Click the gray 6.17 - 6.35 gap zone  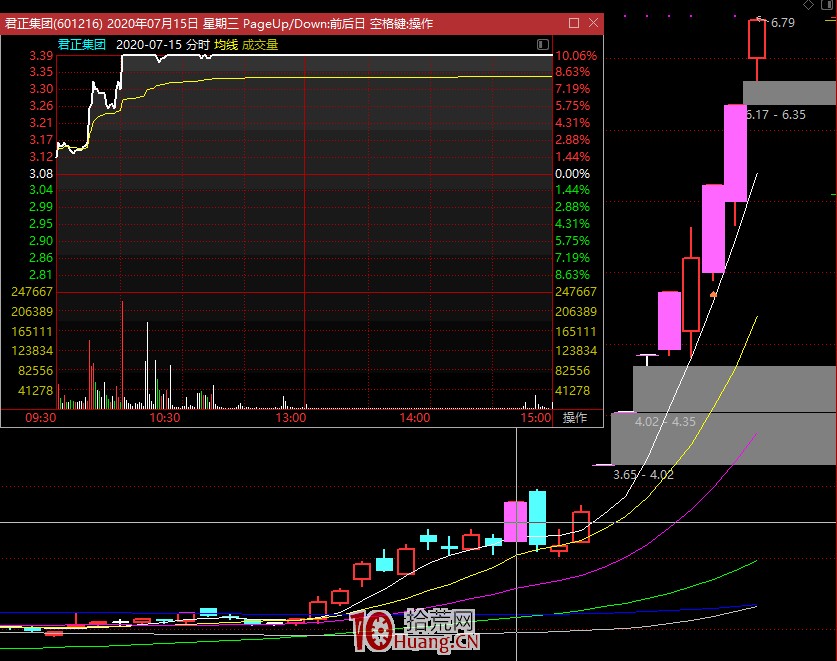click(789, 93)
